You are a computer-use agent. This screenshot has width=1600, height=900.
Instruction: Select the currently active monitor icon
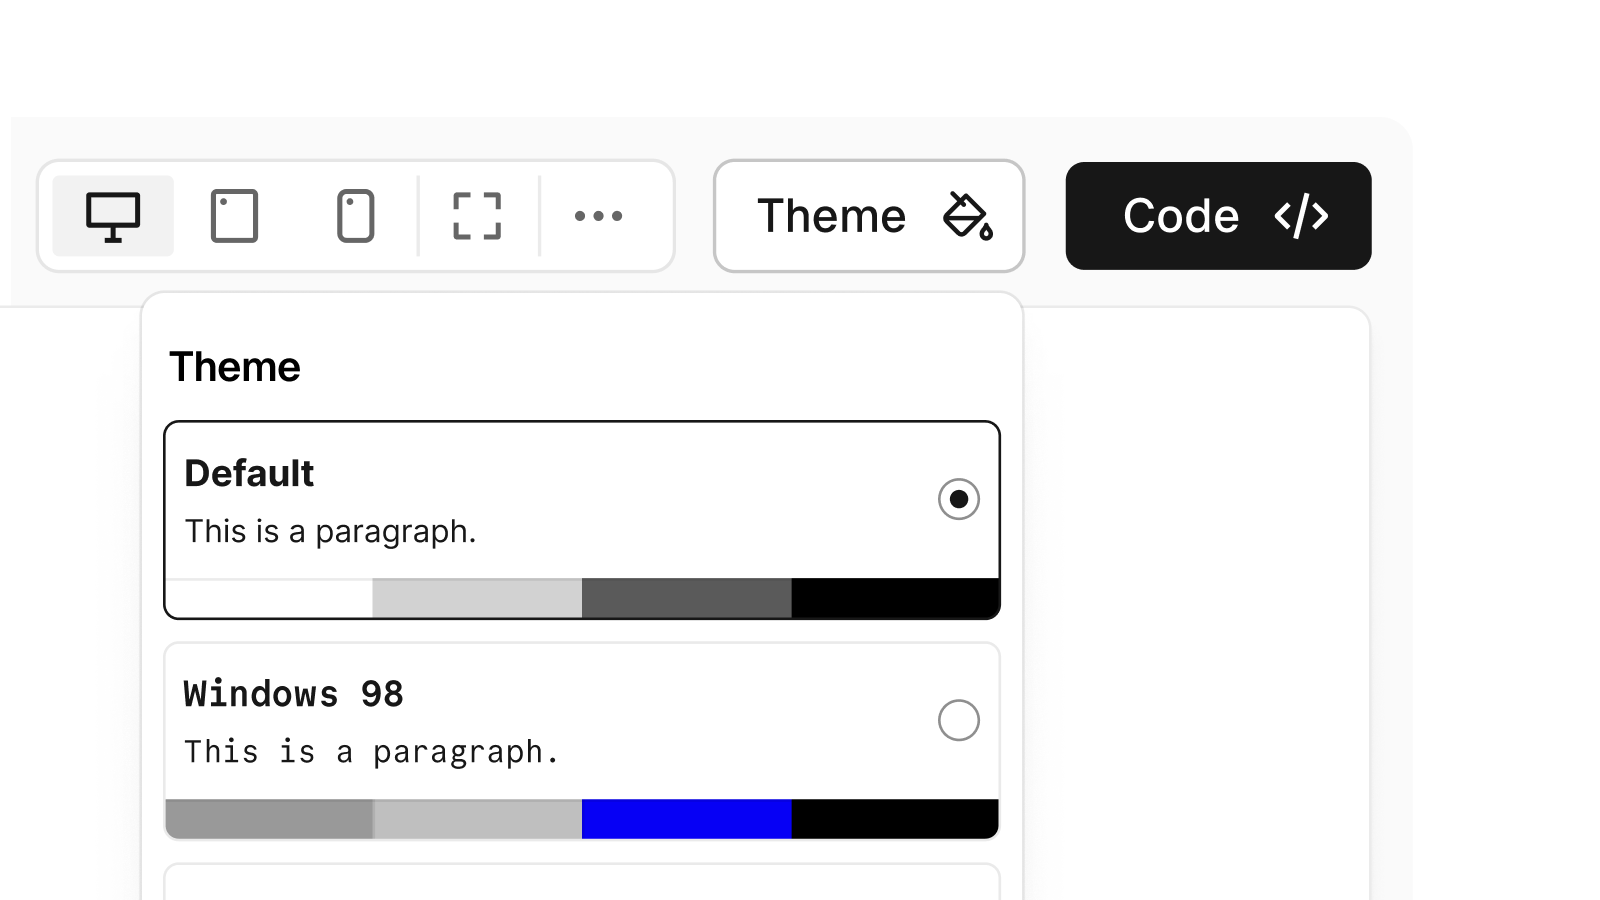113,215
